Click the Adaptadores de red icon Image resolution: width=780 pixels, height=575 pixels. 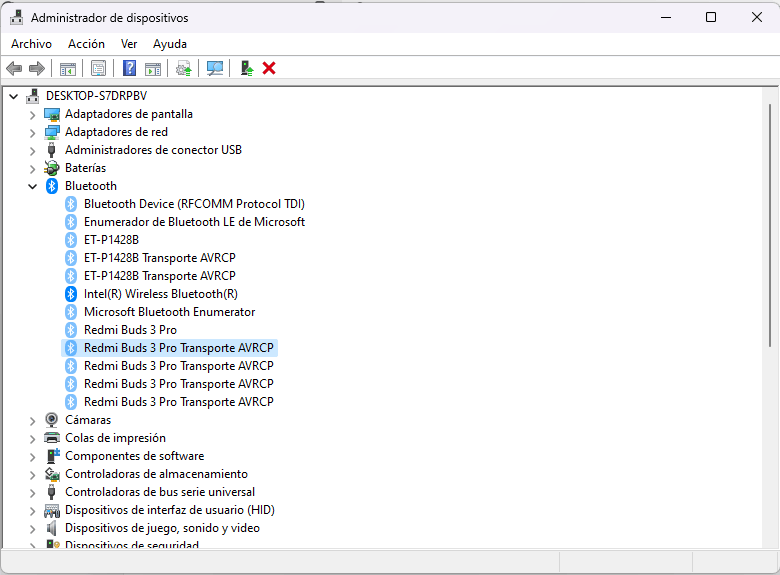52,132
